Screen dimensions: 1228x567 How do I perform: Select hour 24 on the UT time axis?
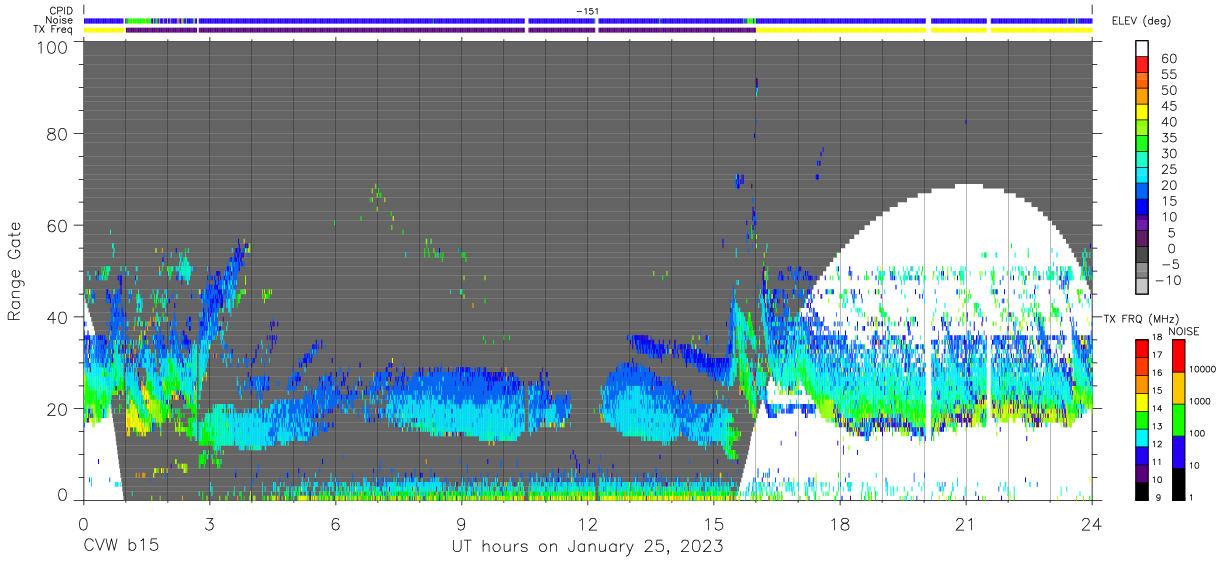pyautogui.click(x=1092, y=523)
